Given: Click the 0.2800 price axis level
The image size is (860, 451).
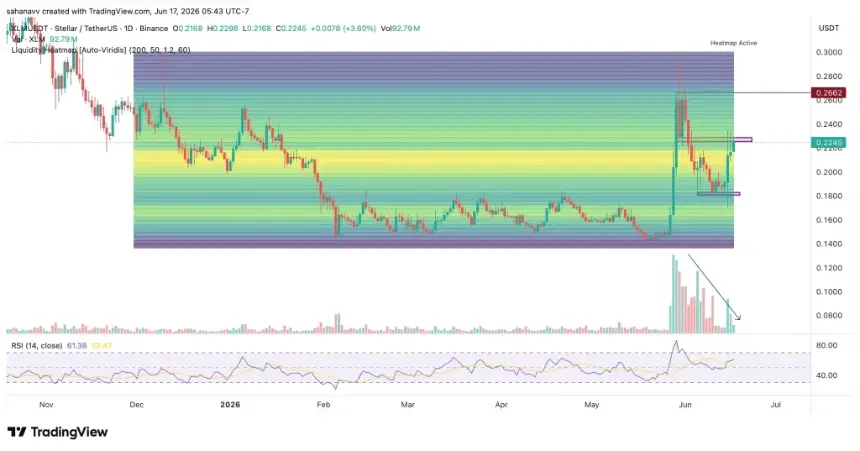Looking at the screenshot, I should click(829, 76).
